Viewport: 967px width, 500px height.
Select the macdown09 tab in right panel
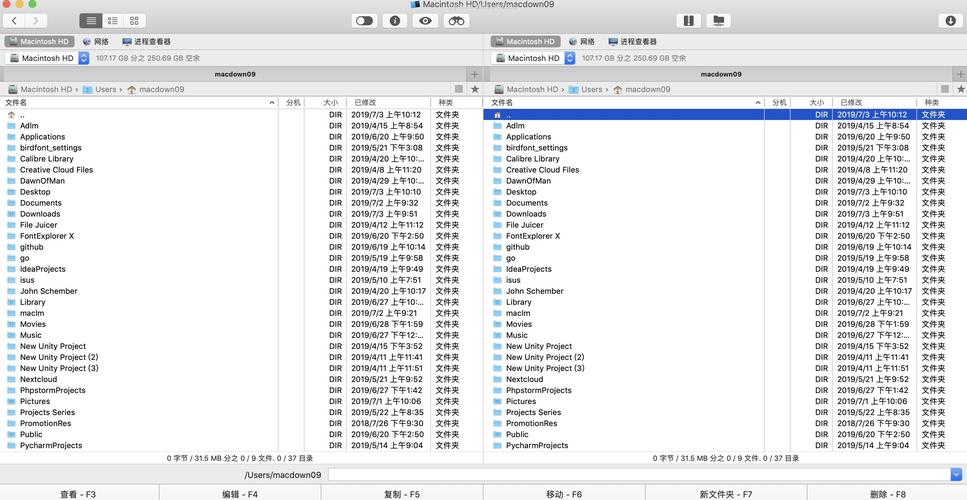tap(720, 74)
